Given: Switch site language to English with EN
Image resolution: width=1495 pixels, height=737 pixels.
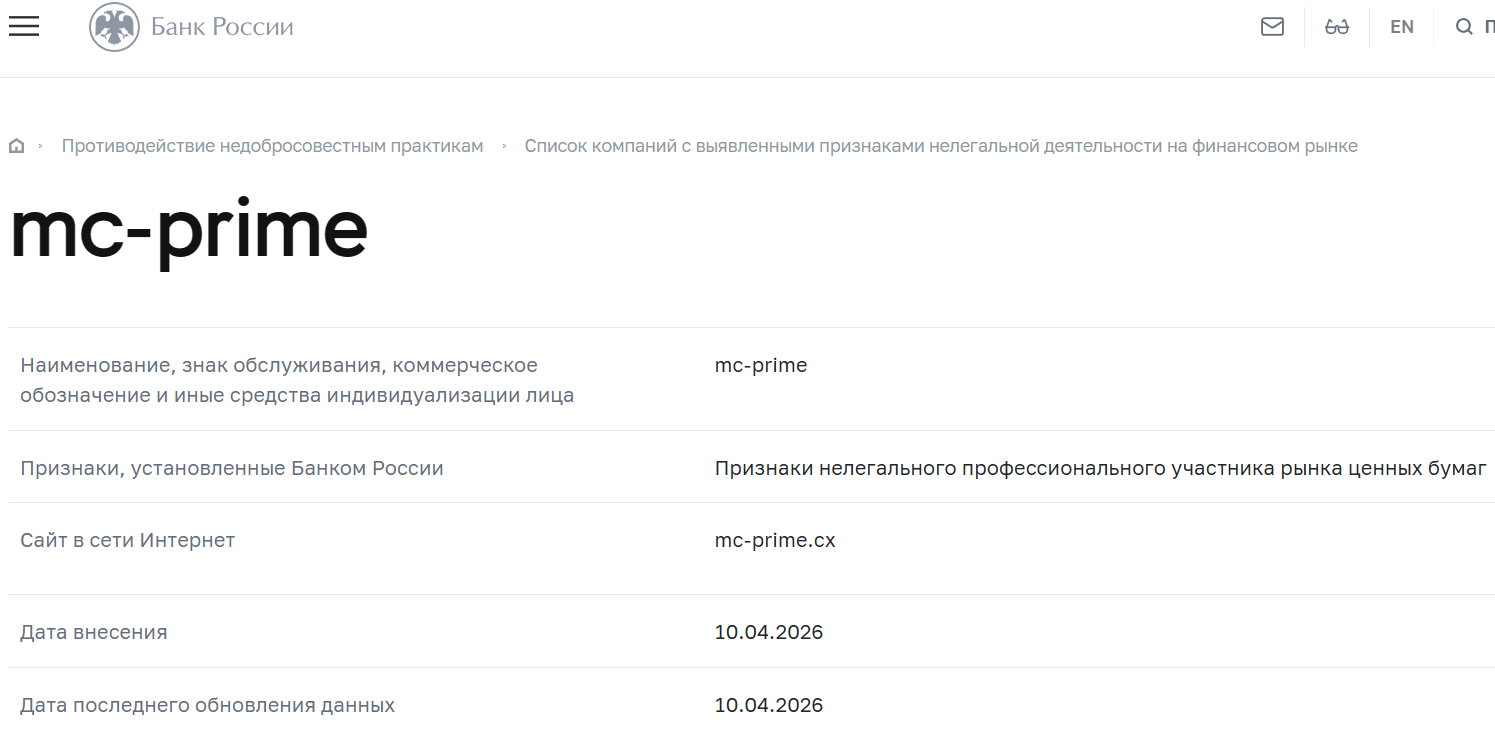Looking at the screenshot, I should (x=1401, y=26).
